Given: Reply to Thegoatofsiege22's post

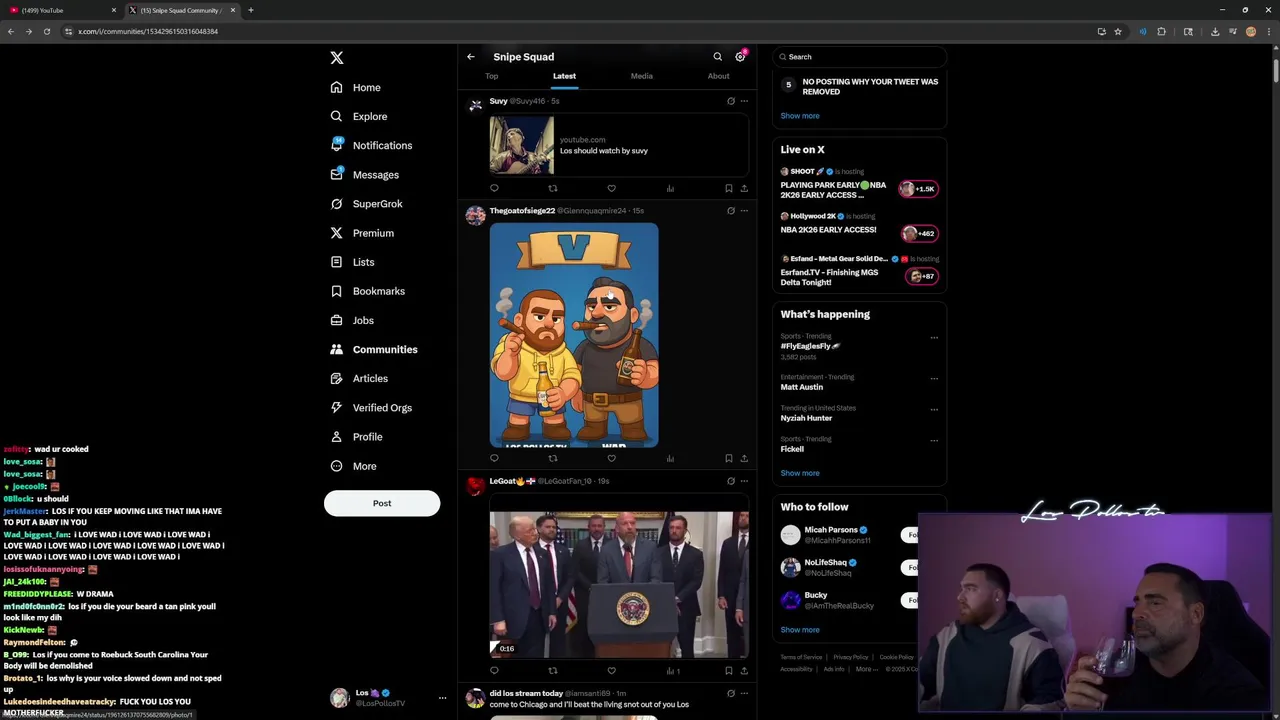Looking at the screenshot, I should click(x=494, y=458).
